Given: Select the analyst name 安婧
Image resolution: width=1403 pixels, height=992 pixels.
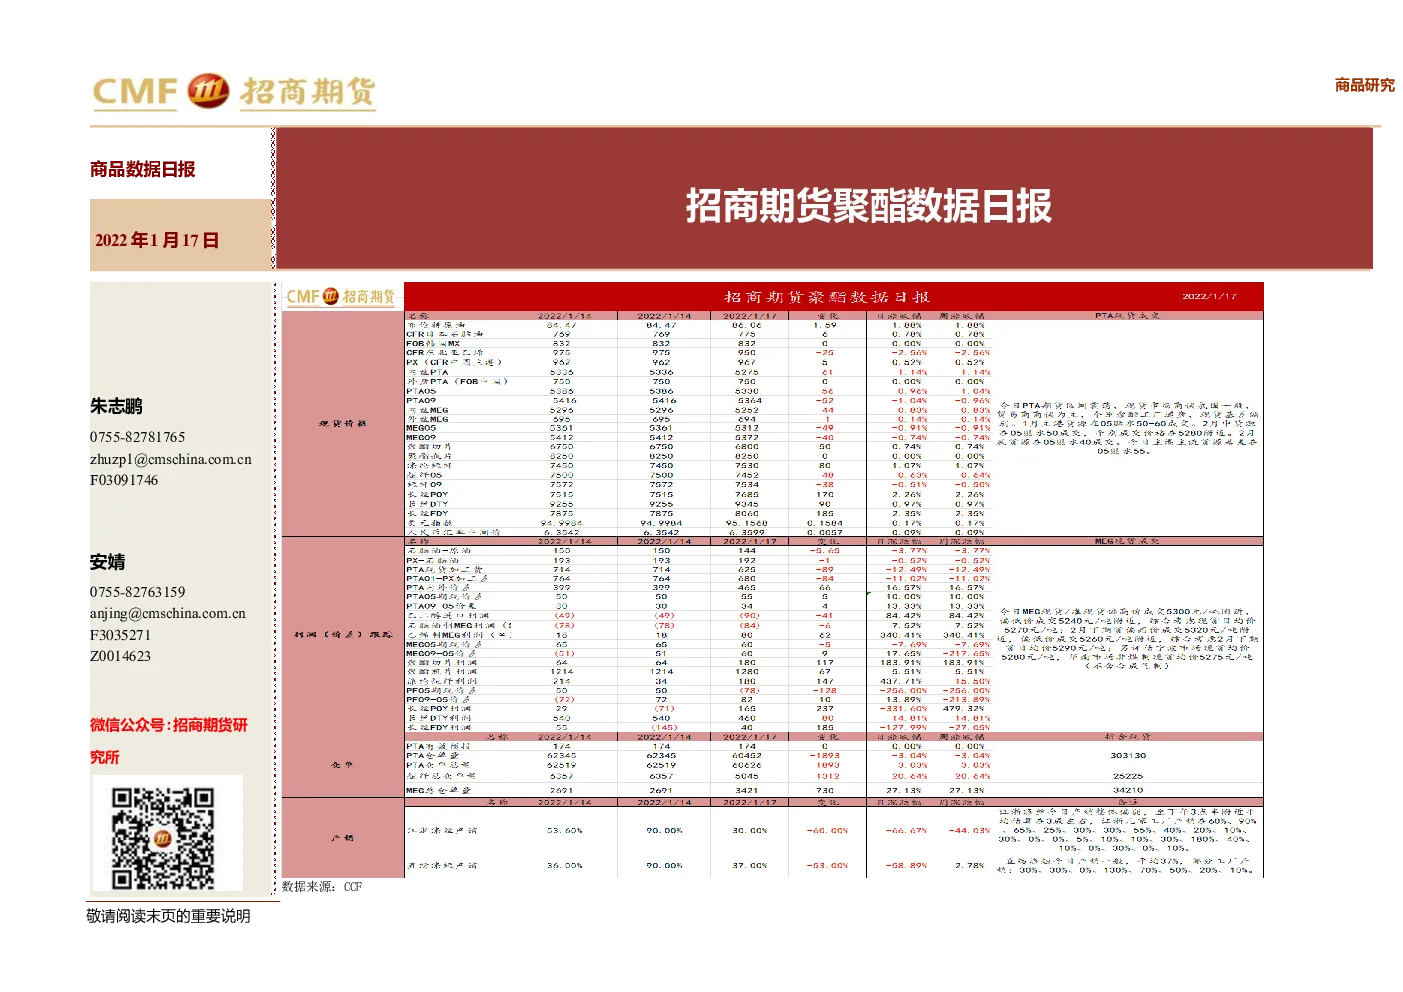Looking at the screenshot, I should click(107, 562).
